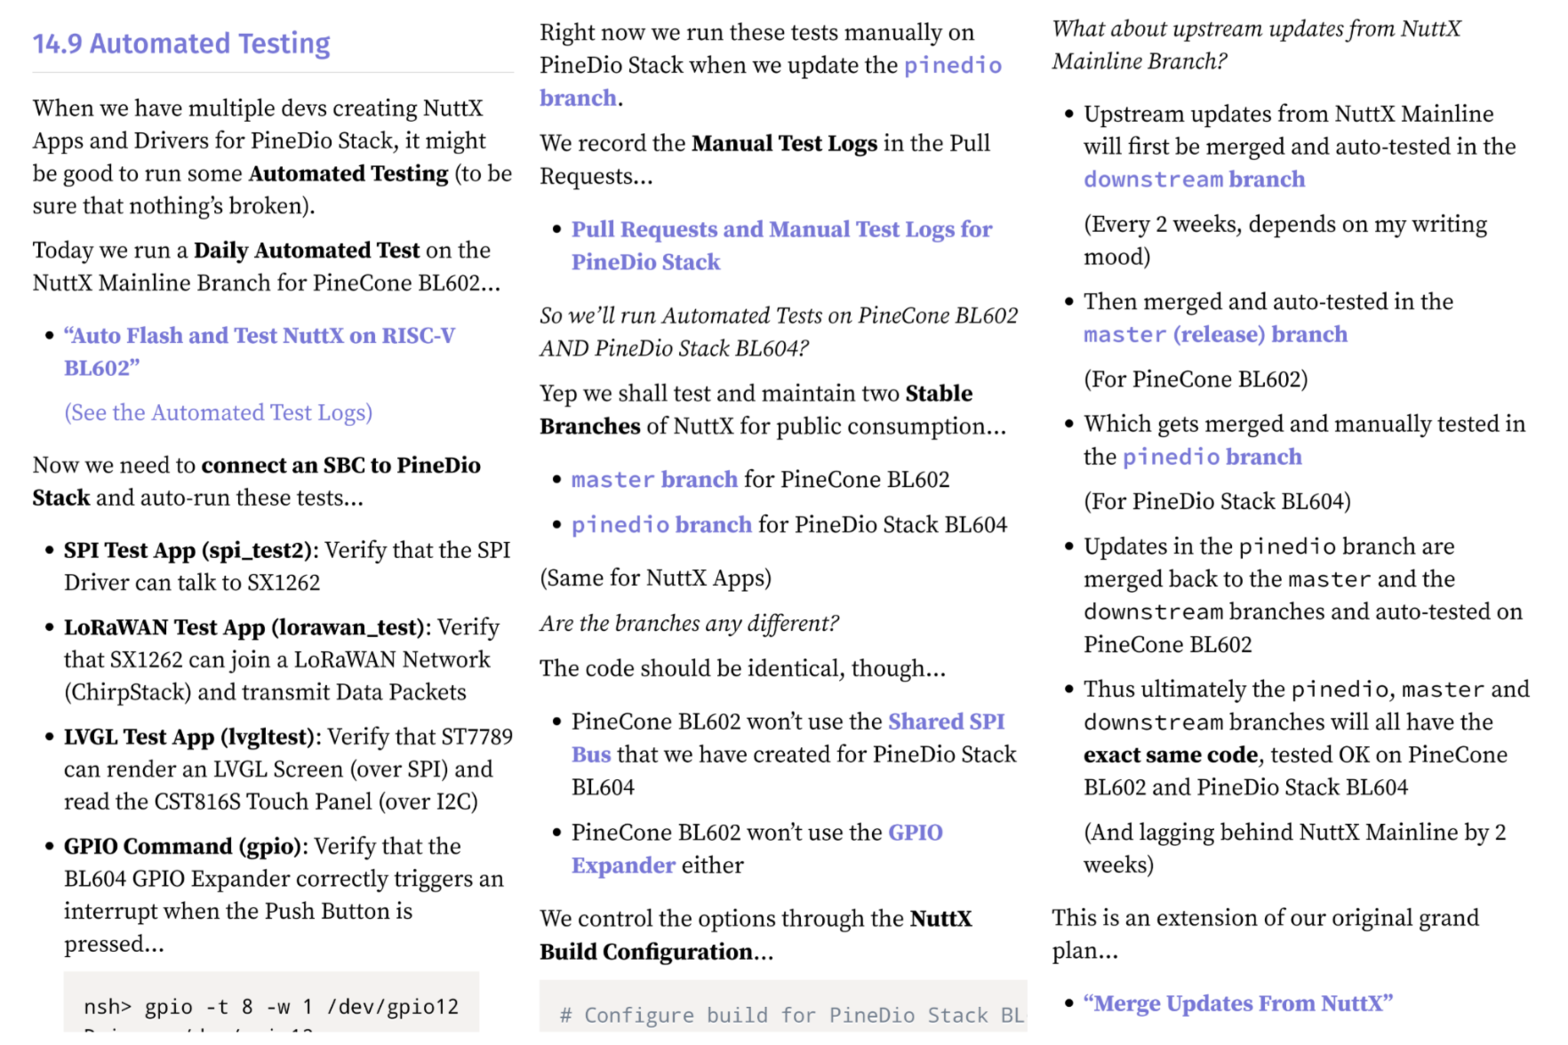Click the master branch link for PineCone BL602
The width and height of the screenshot is (1568, 1045).
tap(654, 480)
